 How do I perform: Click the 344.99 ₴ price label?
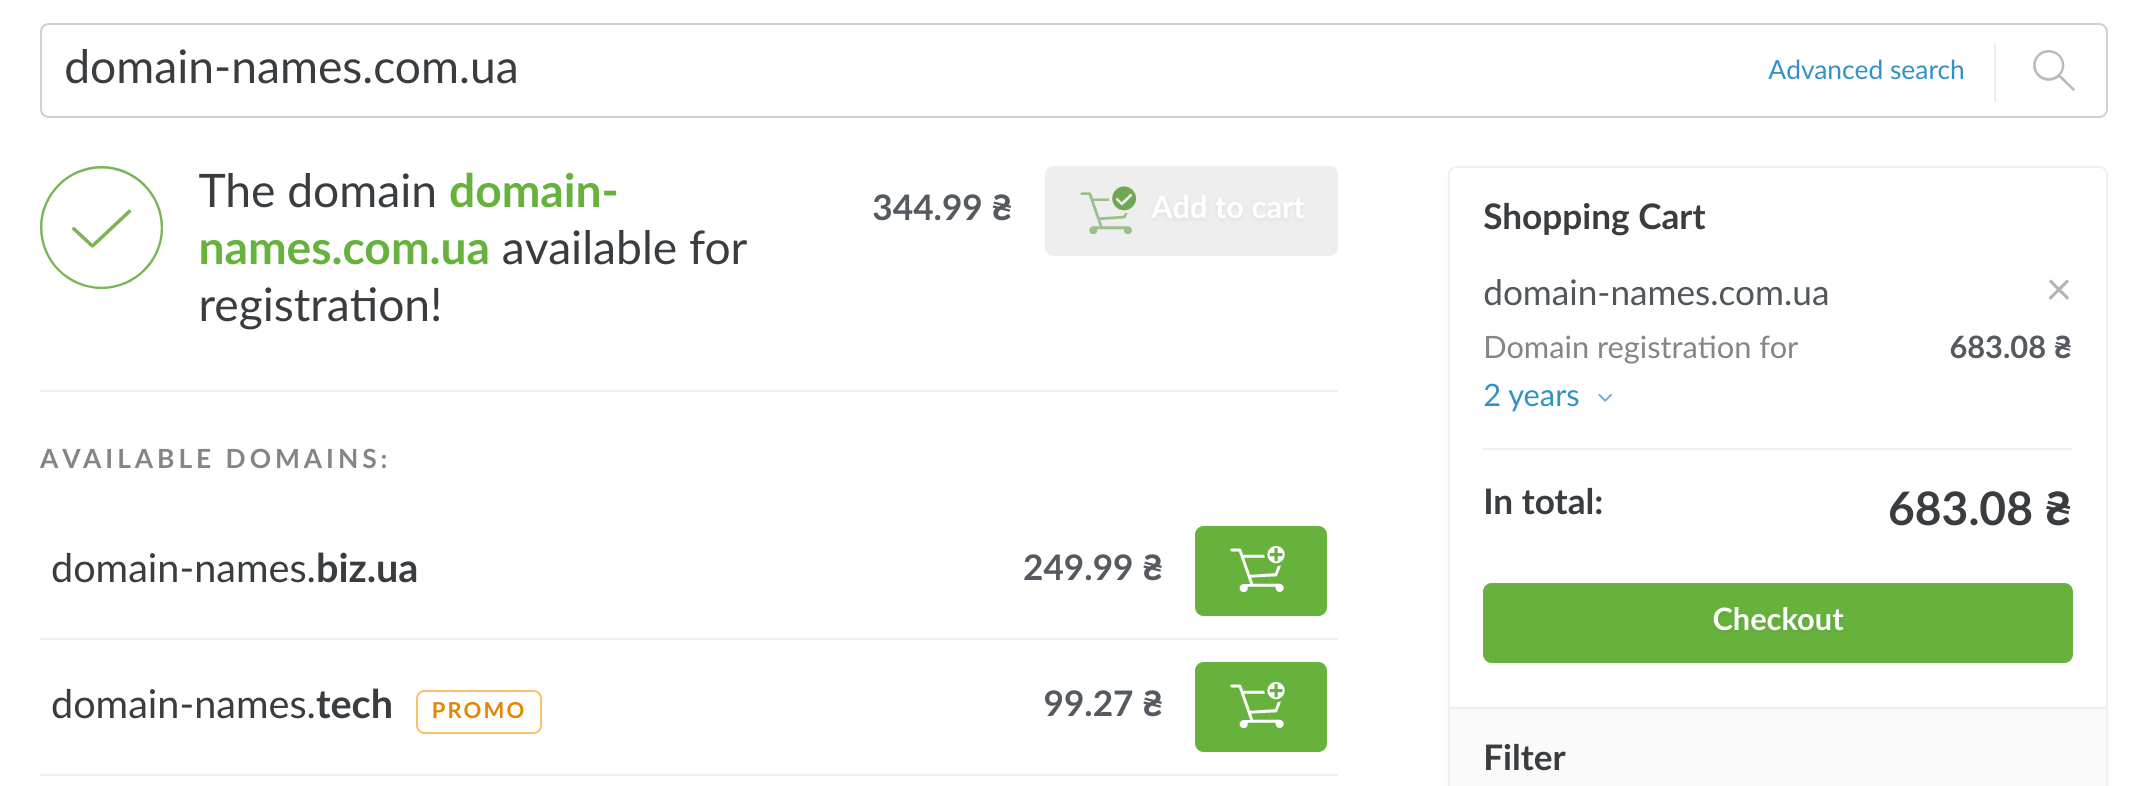coord(941,208)
